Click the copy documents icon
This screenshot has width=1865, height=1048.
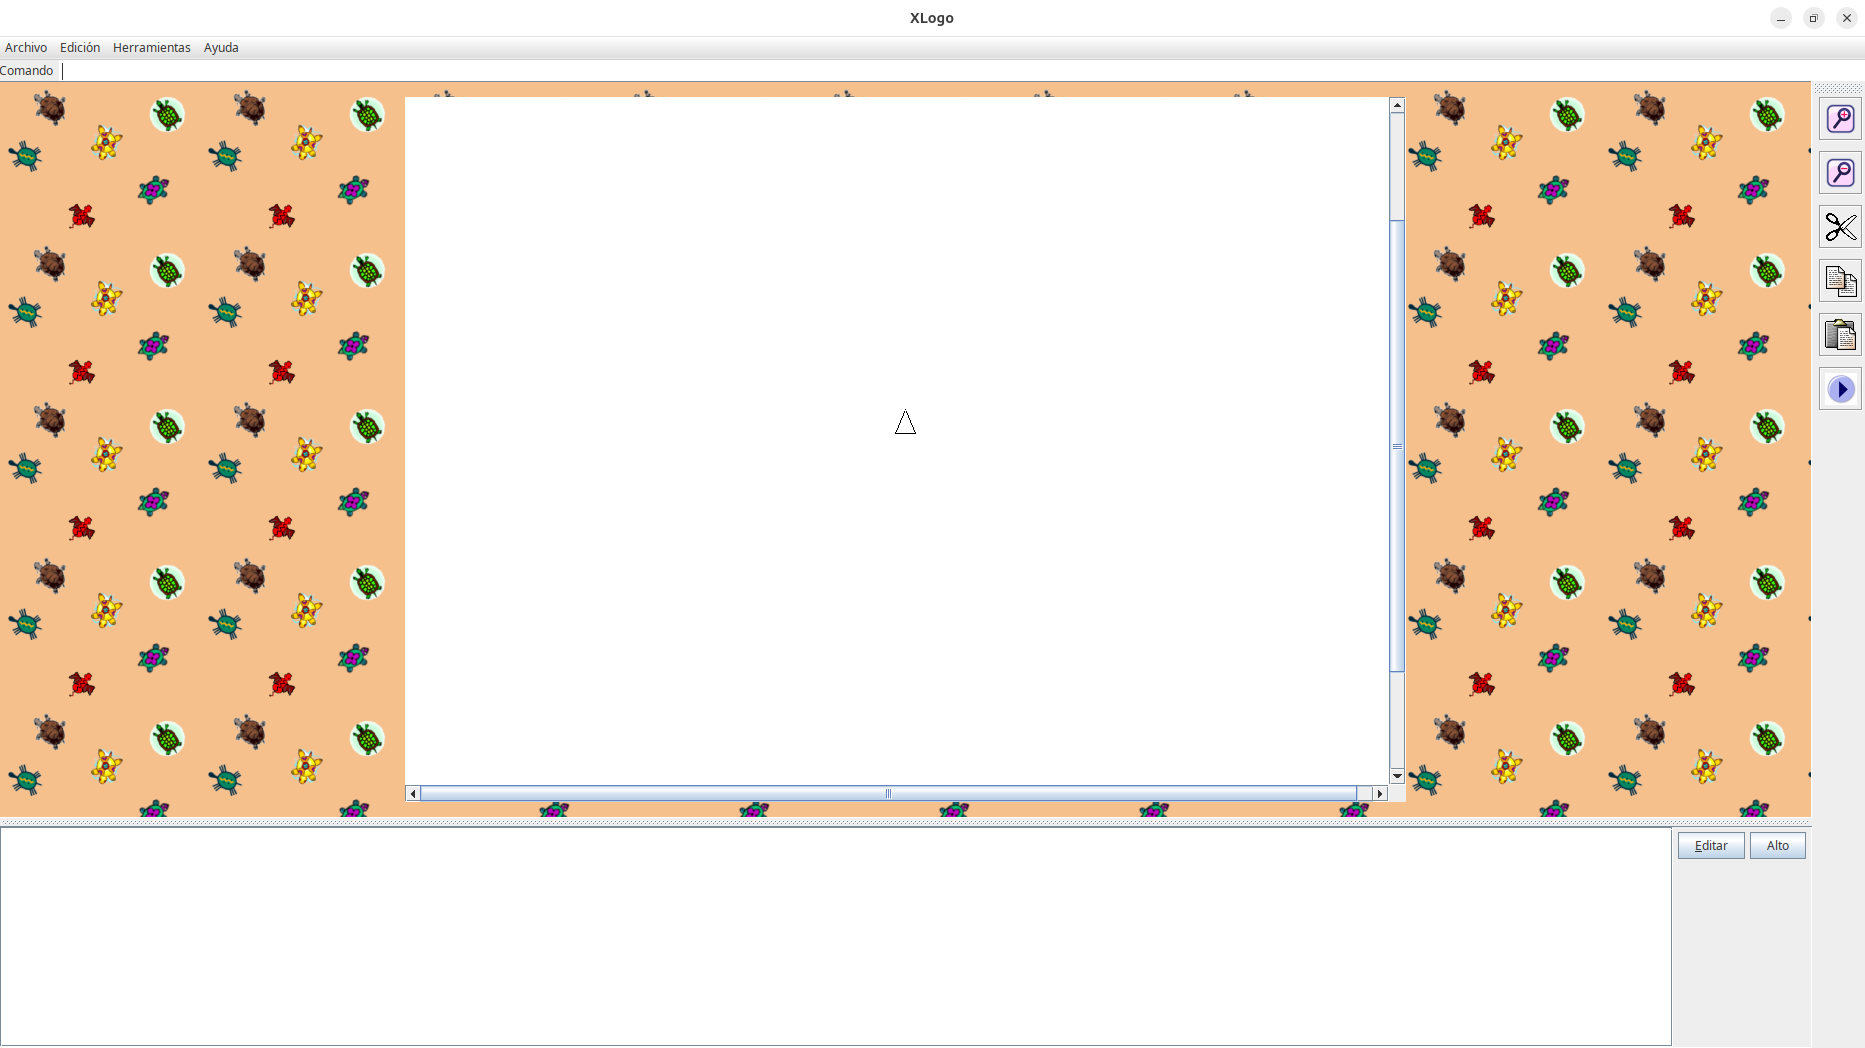1840,281
